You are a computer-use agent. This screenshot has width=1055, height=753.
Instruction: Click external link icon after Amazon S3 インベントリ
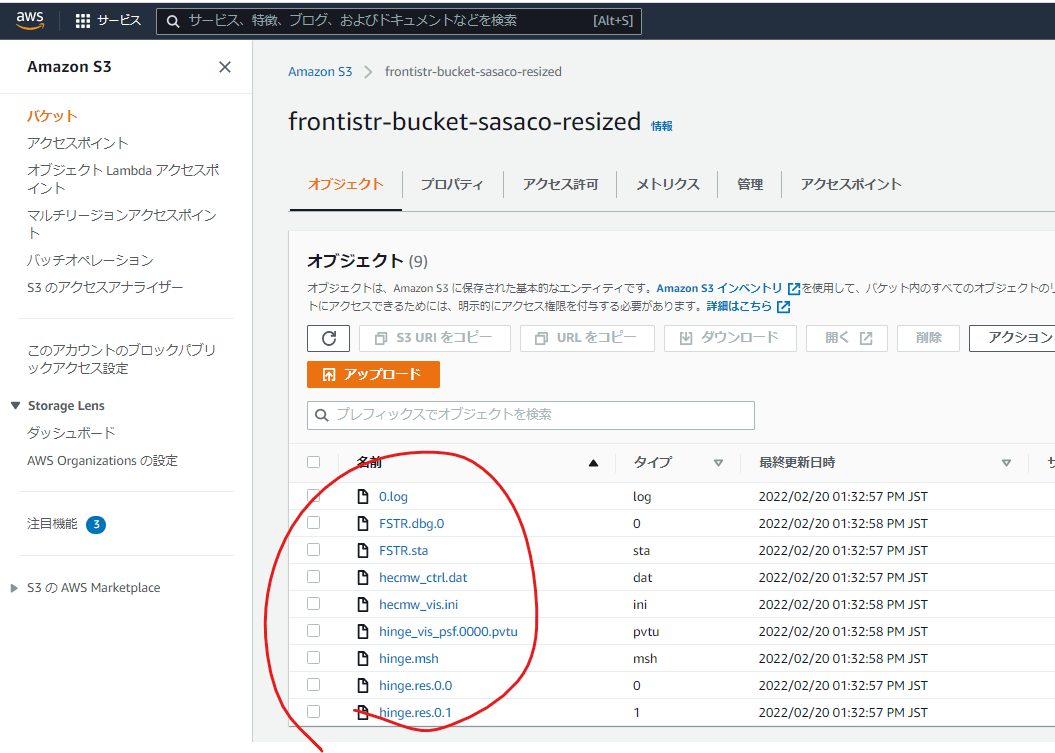tap(794, 289)
